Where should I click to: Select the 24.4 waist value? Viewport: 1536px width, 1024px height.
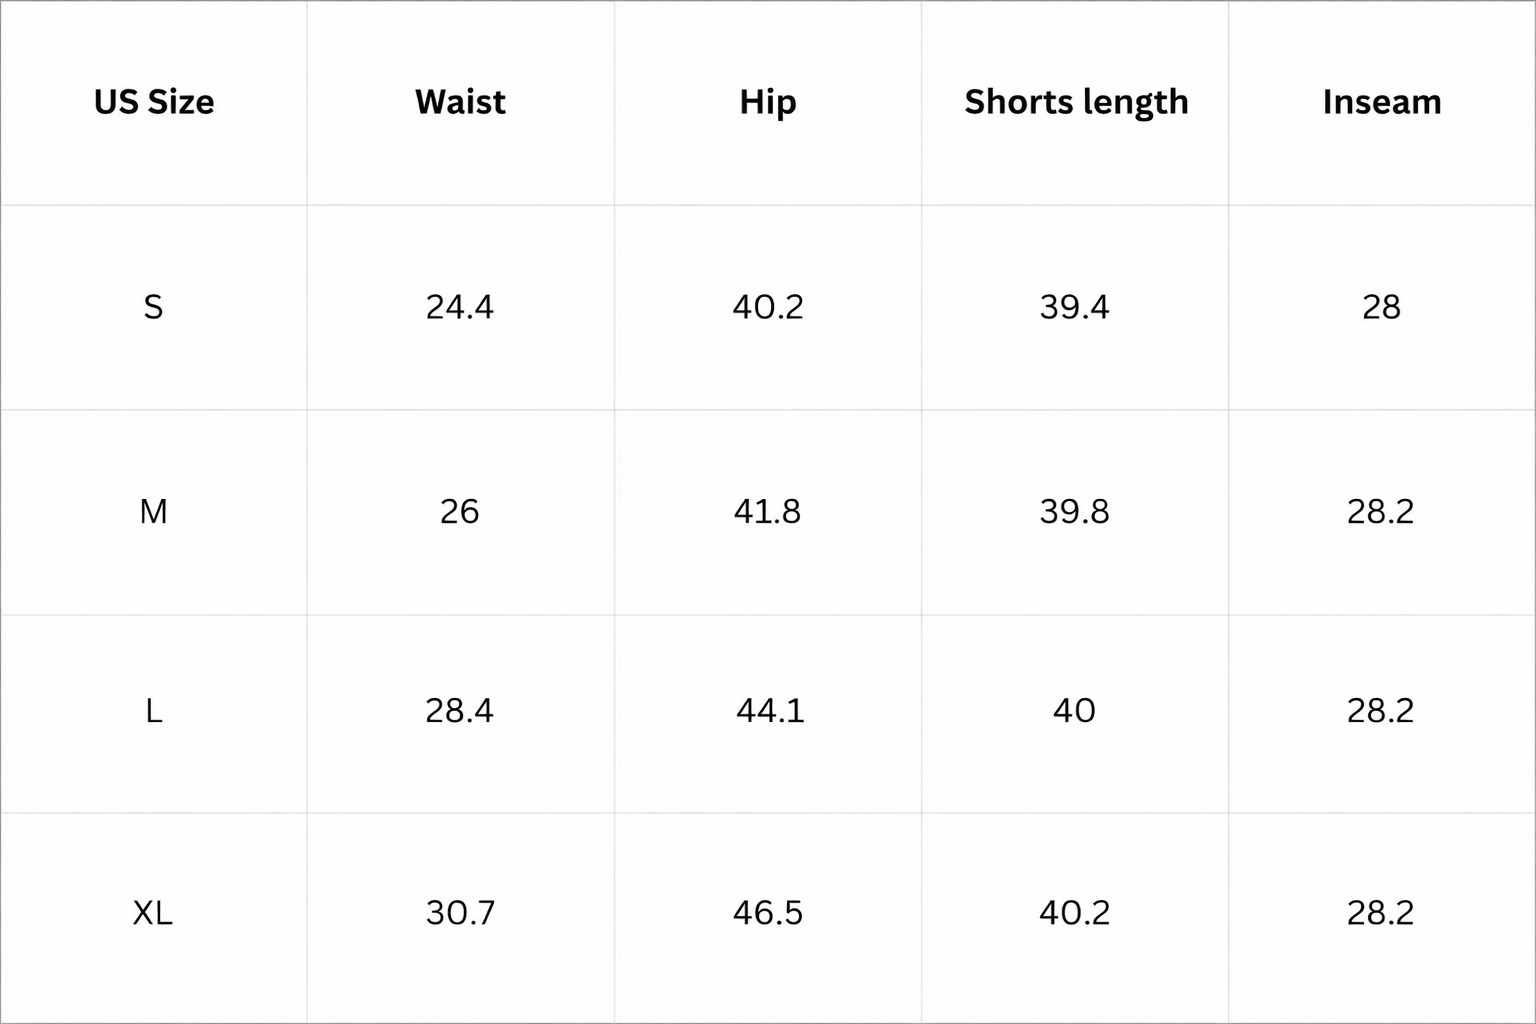click(x=460, y=307)
